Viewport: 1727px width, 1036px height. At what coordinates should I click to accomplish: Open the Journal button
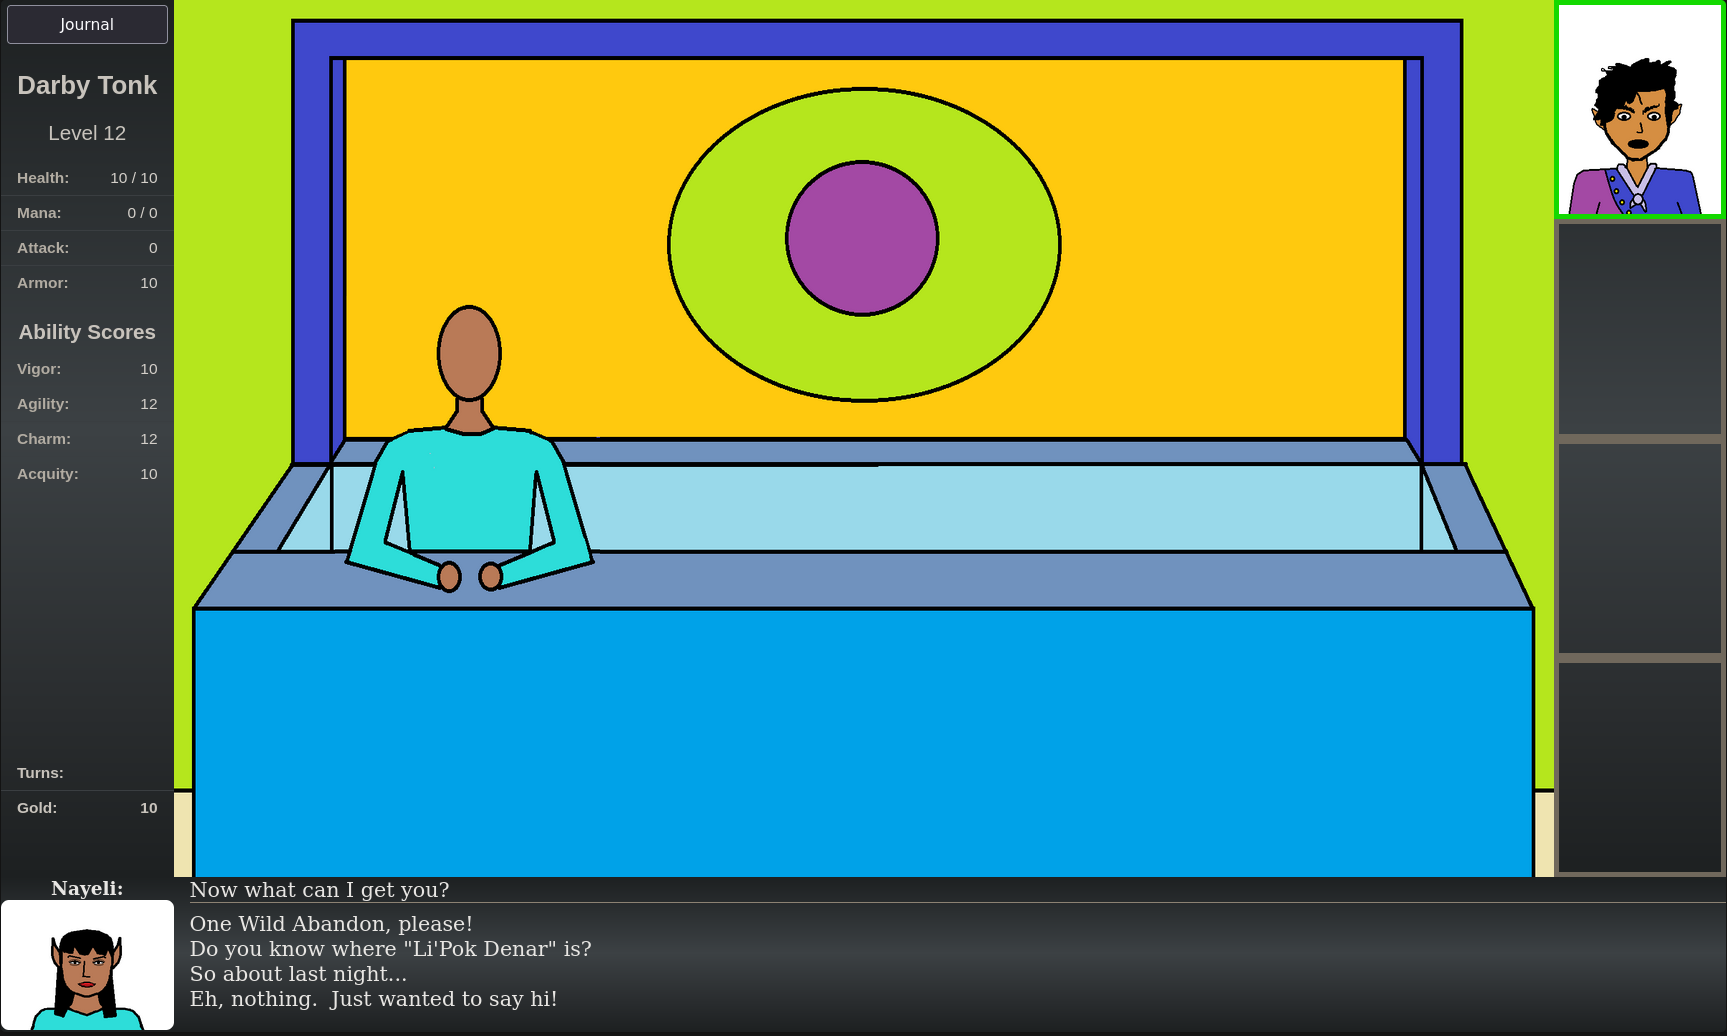click(x=87, y=24)
